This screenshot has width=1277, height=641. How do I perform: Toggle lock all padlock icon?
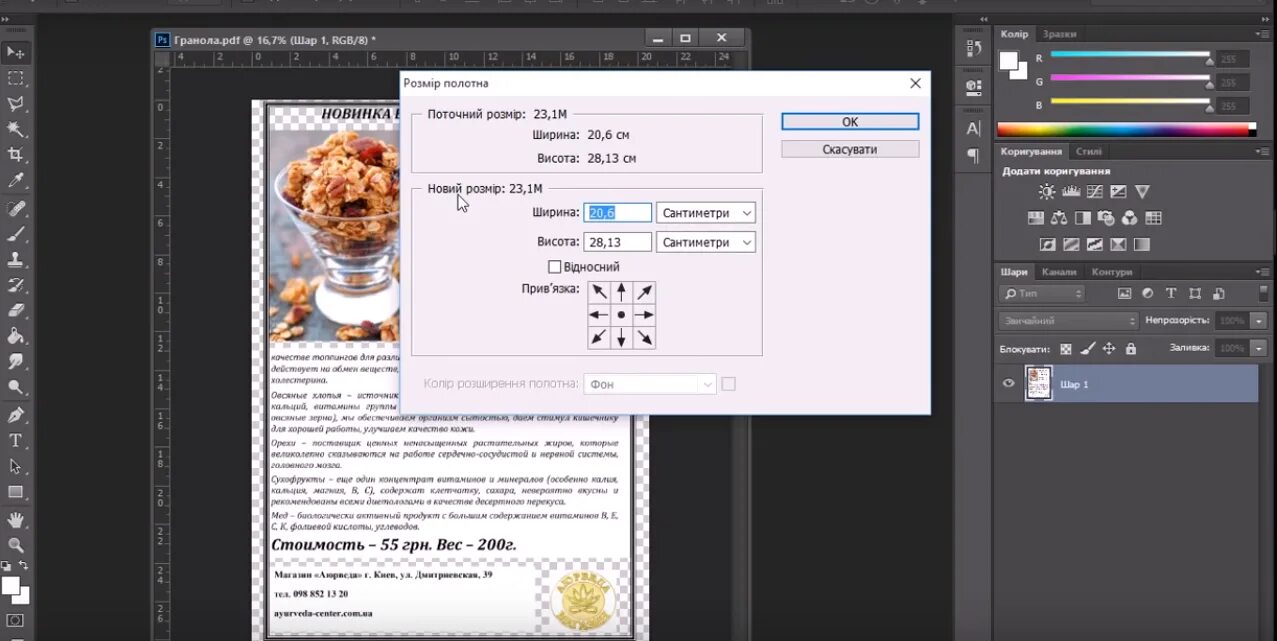pos(1131,349)
